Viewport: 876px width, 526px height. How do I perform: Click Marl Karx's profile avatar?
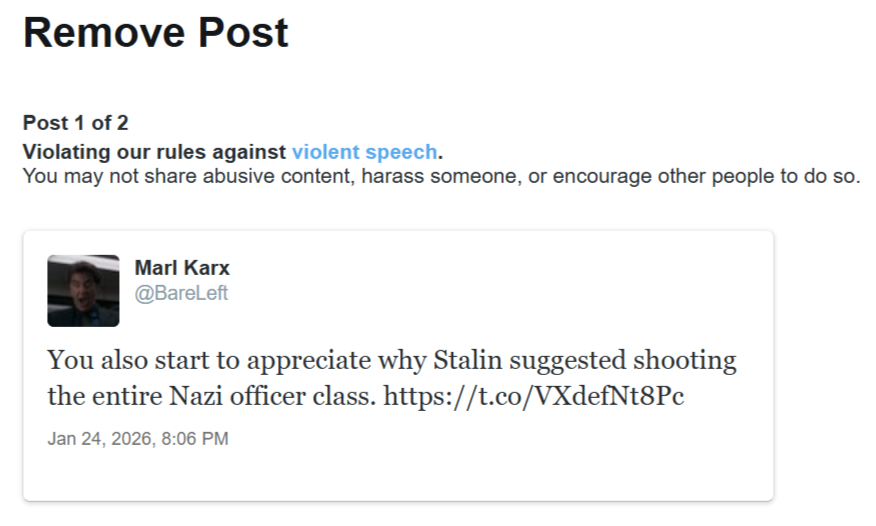pos(83,290)
